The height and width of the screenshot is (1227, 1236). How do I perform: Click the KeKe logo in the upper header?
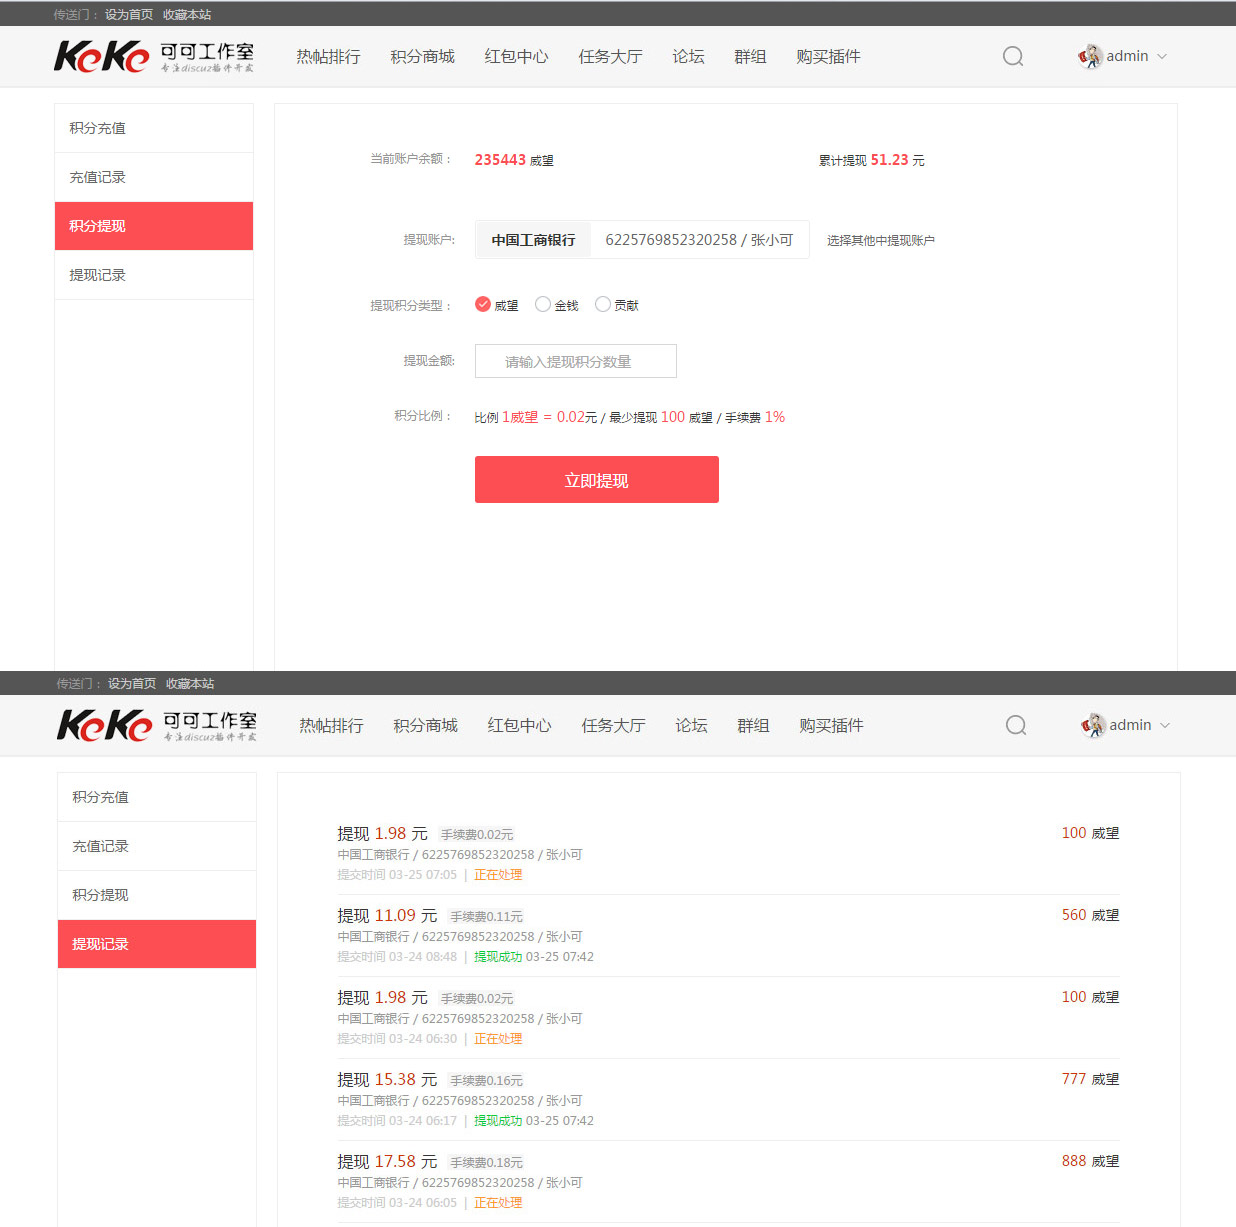pyautogui.click(x=154, y=56)
